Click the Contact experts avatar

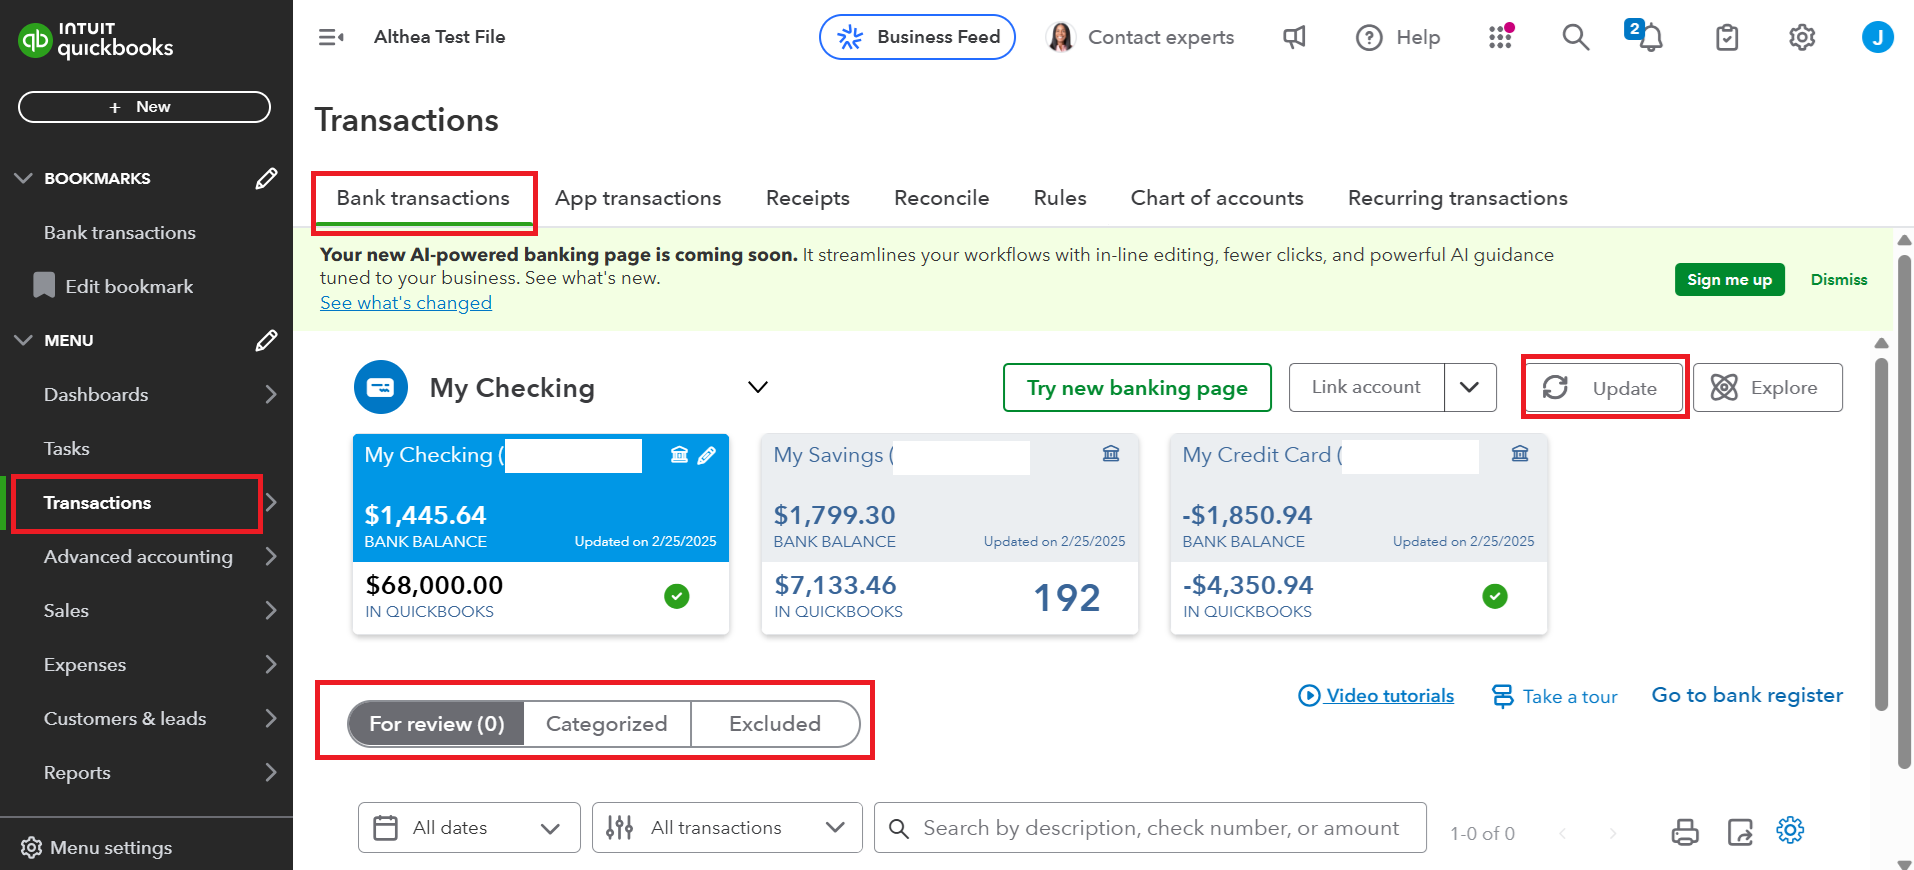pos(1061,37)
